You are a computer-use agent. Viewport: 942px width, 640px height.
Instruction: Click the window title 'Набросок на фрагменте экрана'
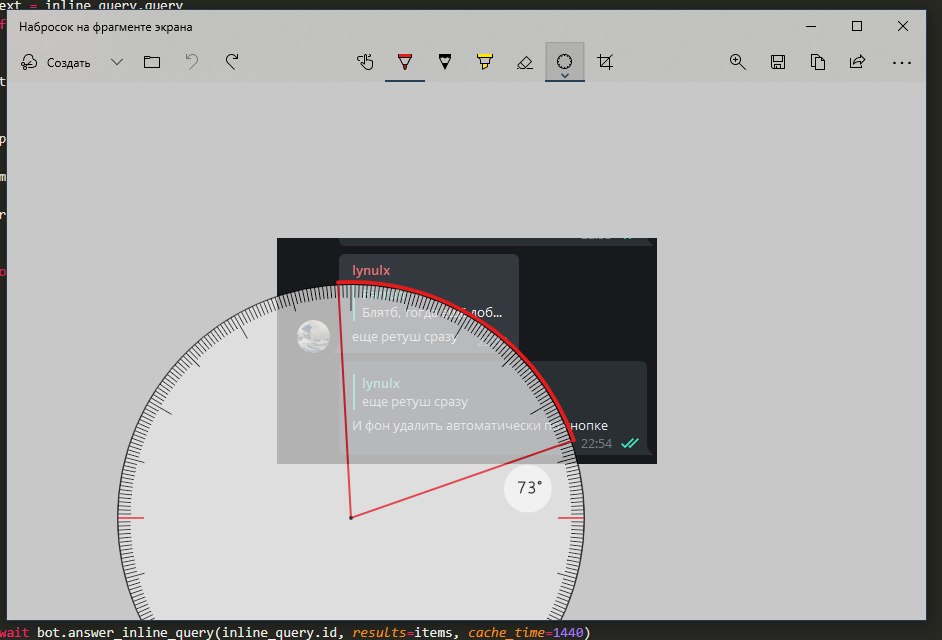click(106, 27)
